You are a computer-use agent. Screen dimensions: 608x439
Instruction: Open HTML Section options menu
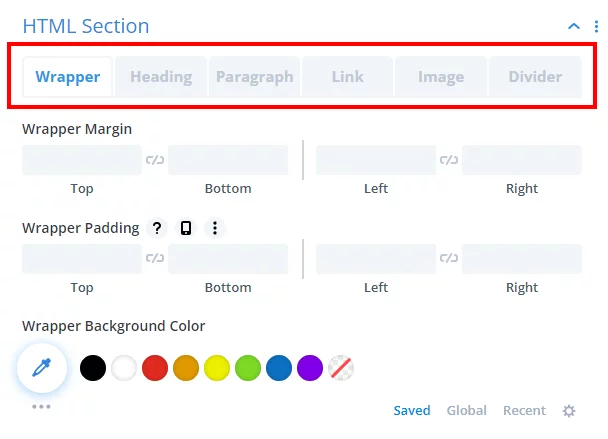[596, 26]
